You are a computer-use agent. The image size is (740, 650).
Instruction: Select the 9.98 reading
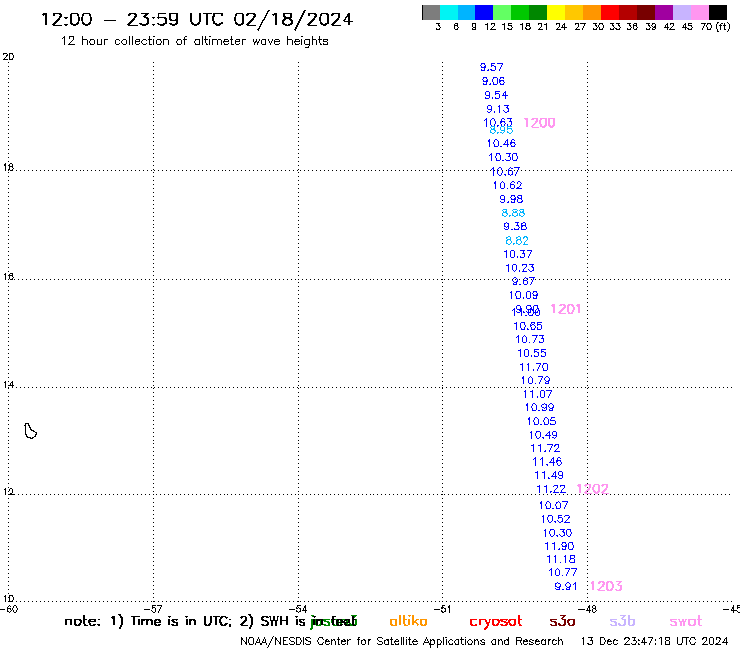click(x=511, y=199)
